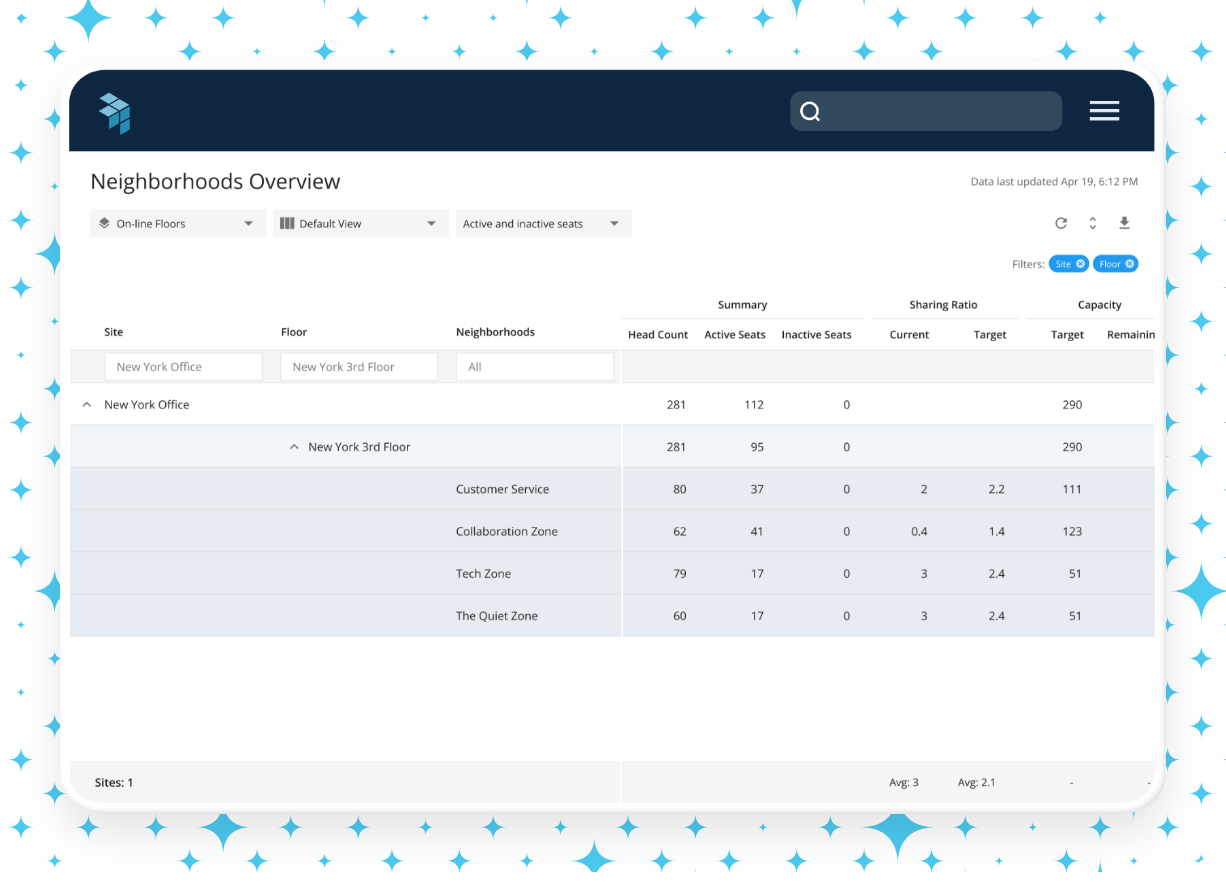1226x894 pixels.
Task: Open the Default View dropdown
Action: pyautogui.click(x=360, y=223)
